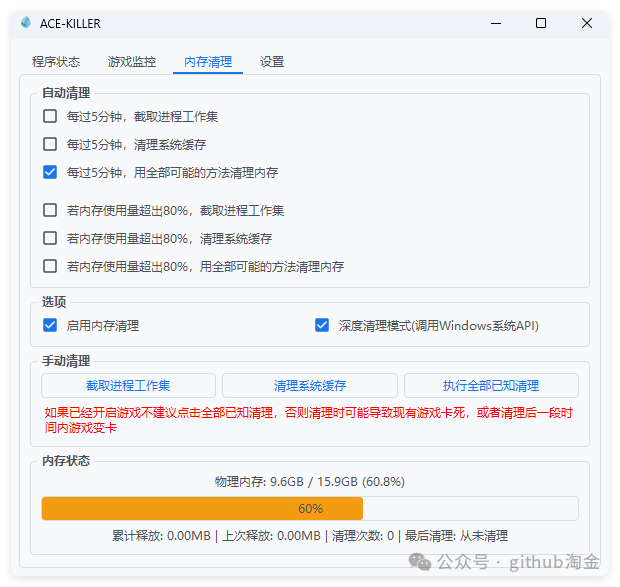Maximize the ACE-KILLER window
Image resolution: width=620 pixels, height=587 pixels.
541,23
